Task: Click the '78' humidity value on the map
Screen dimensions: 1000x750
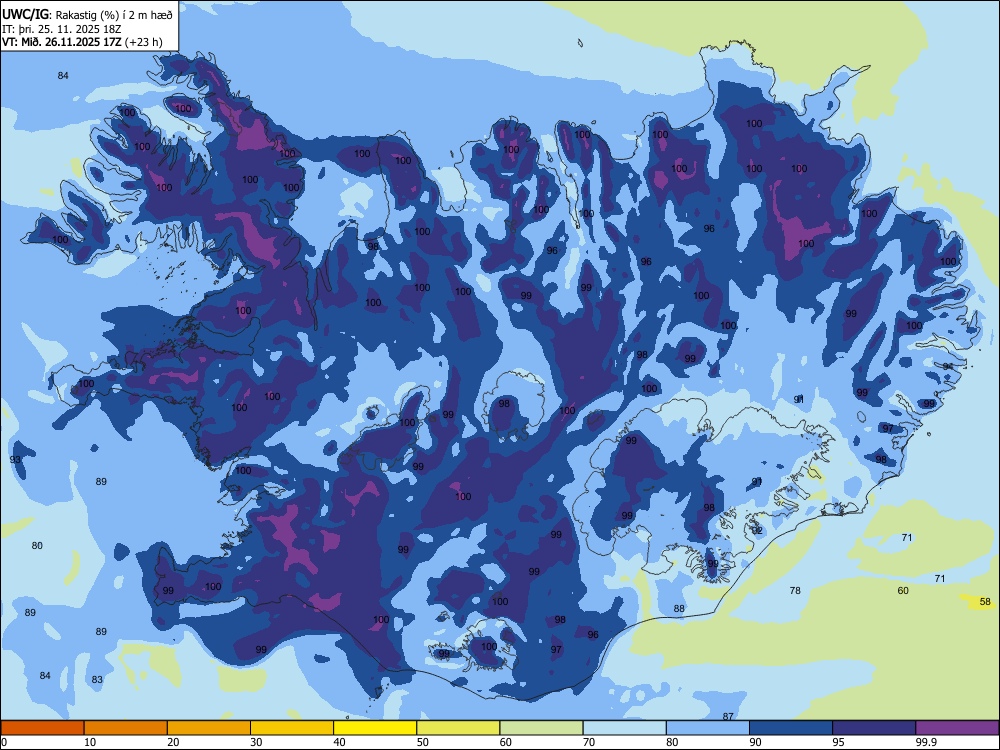Action: tap(795, 591)
